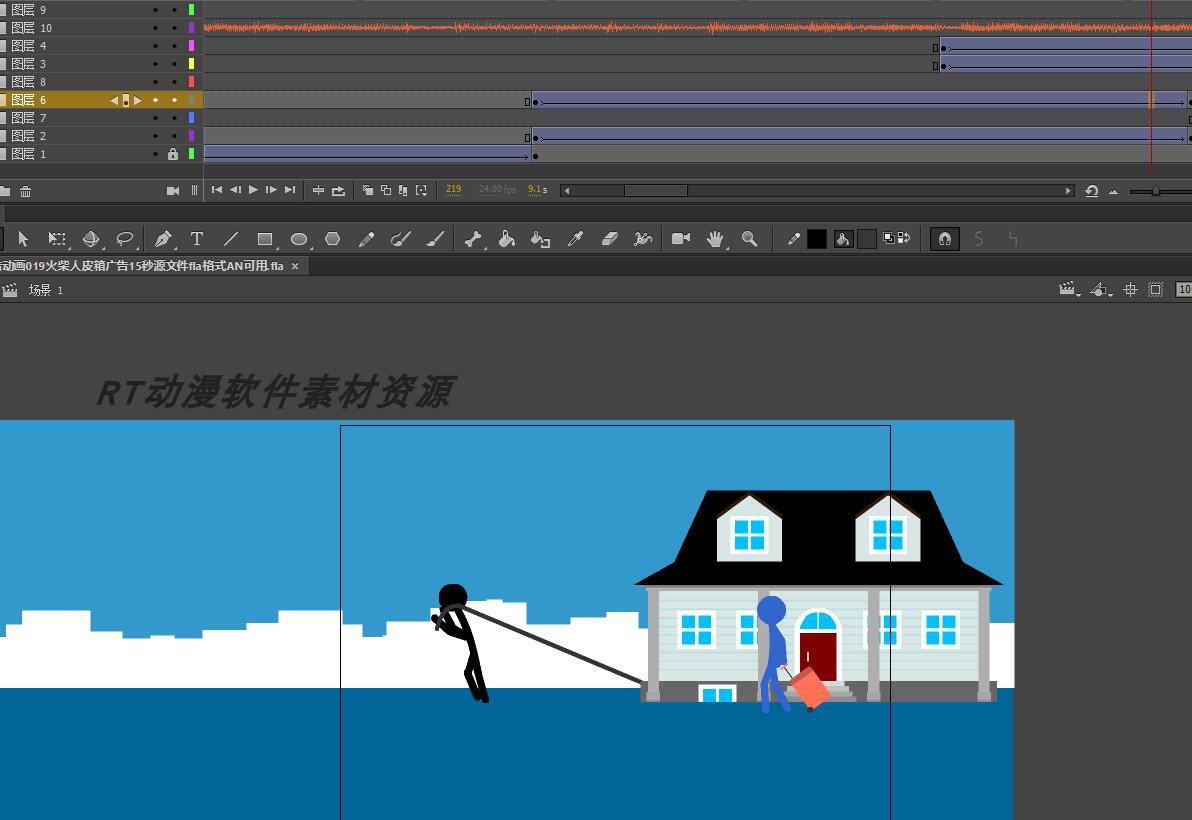Click timeline scrollbar left arrow

[x=566, y=191]
